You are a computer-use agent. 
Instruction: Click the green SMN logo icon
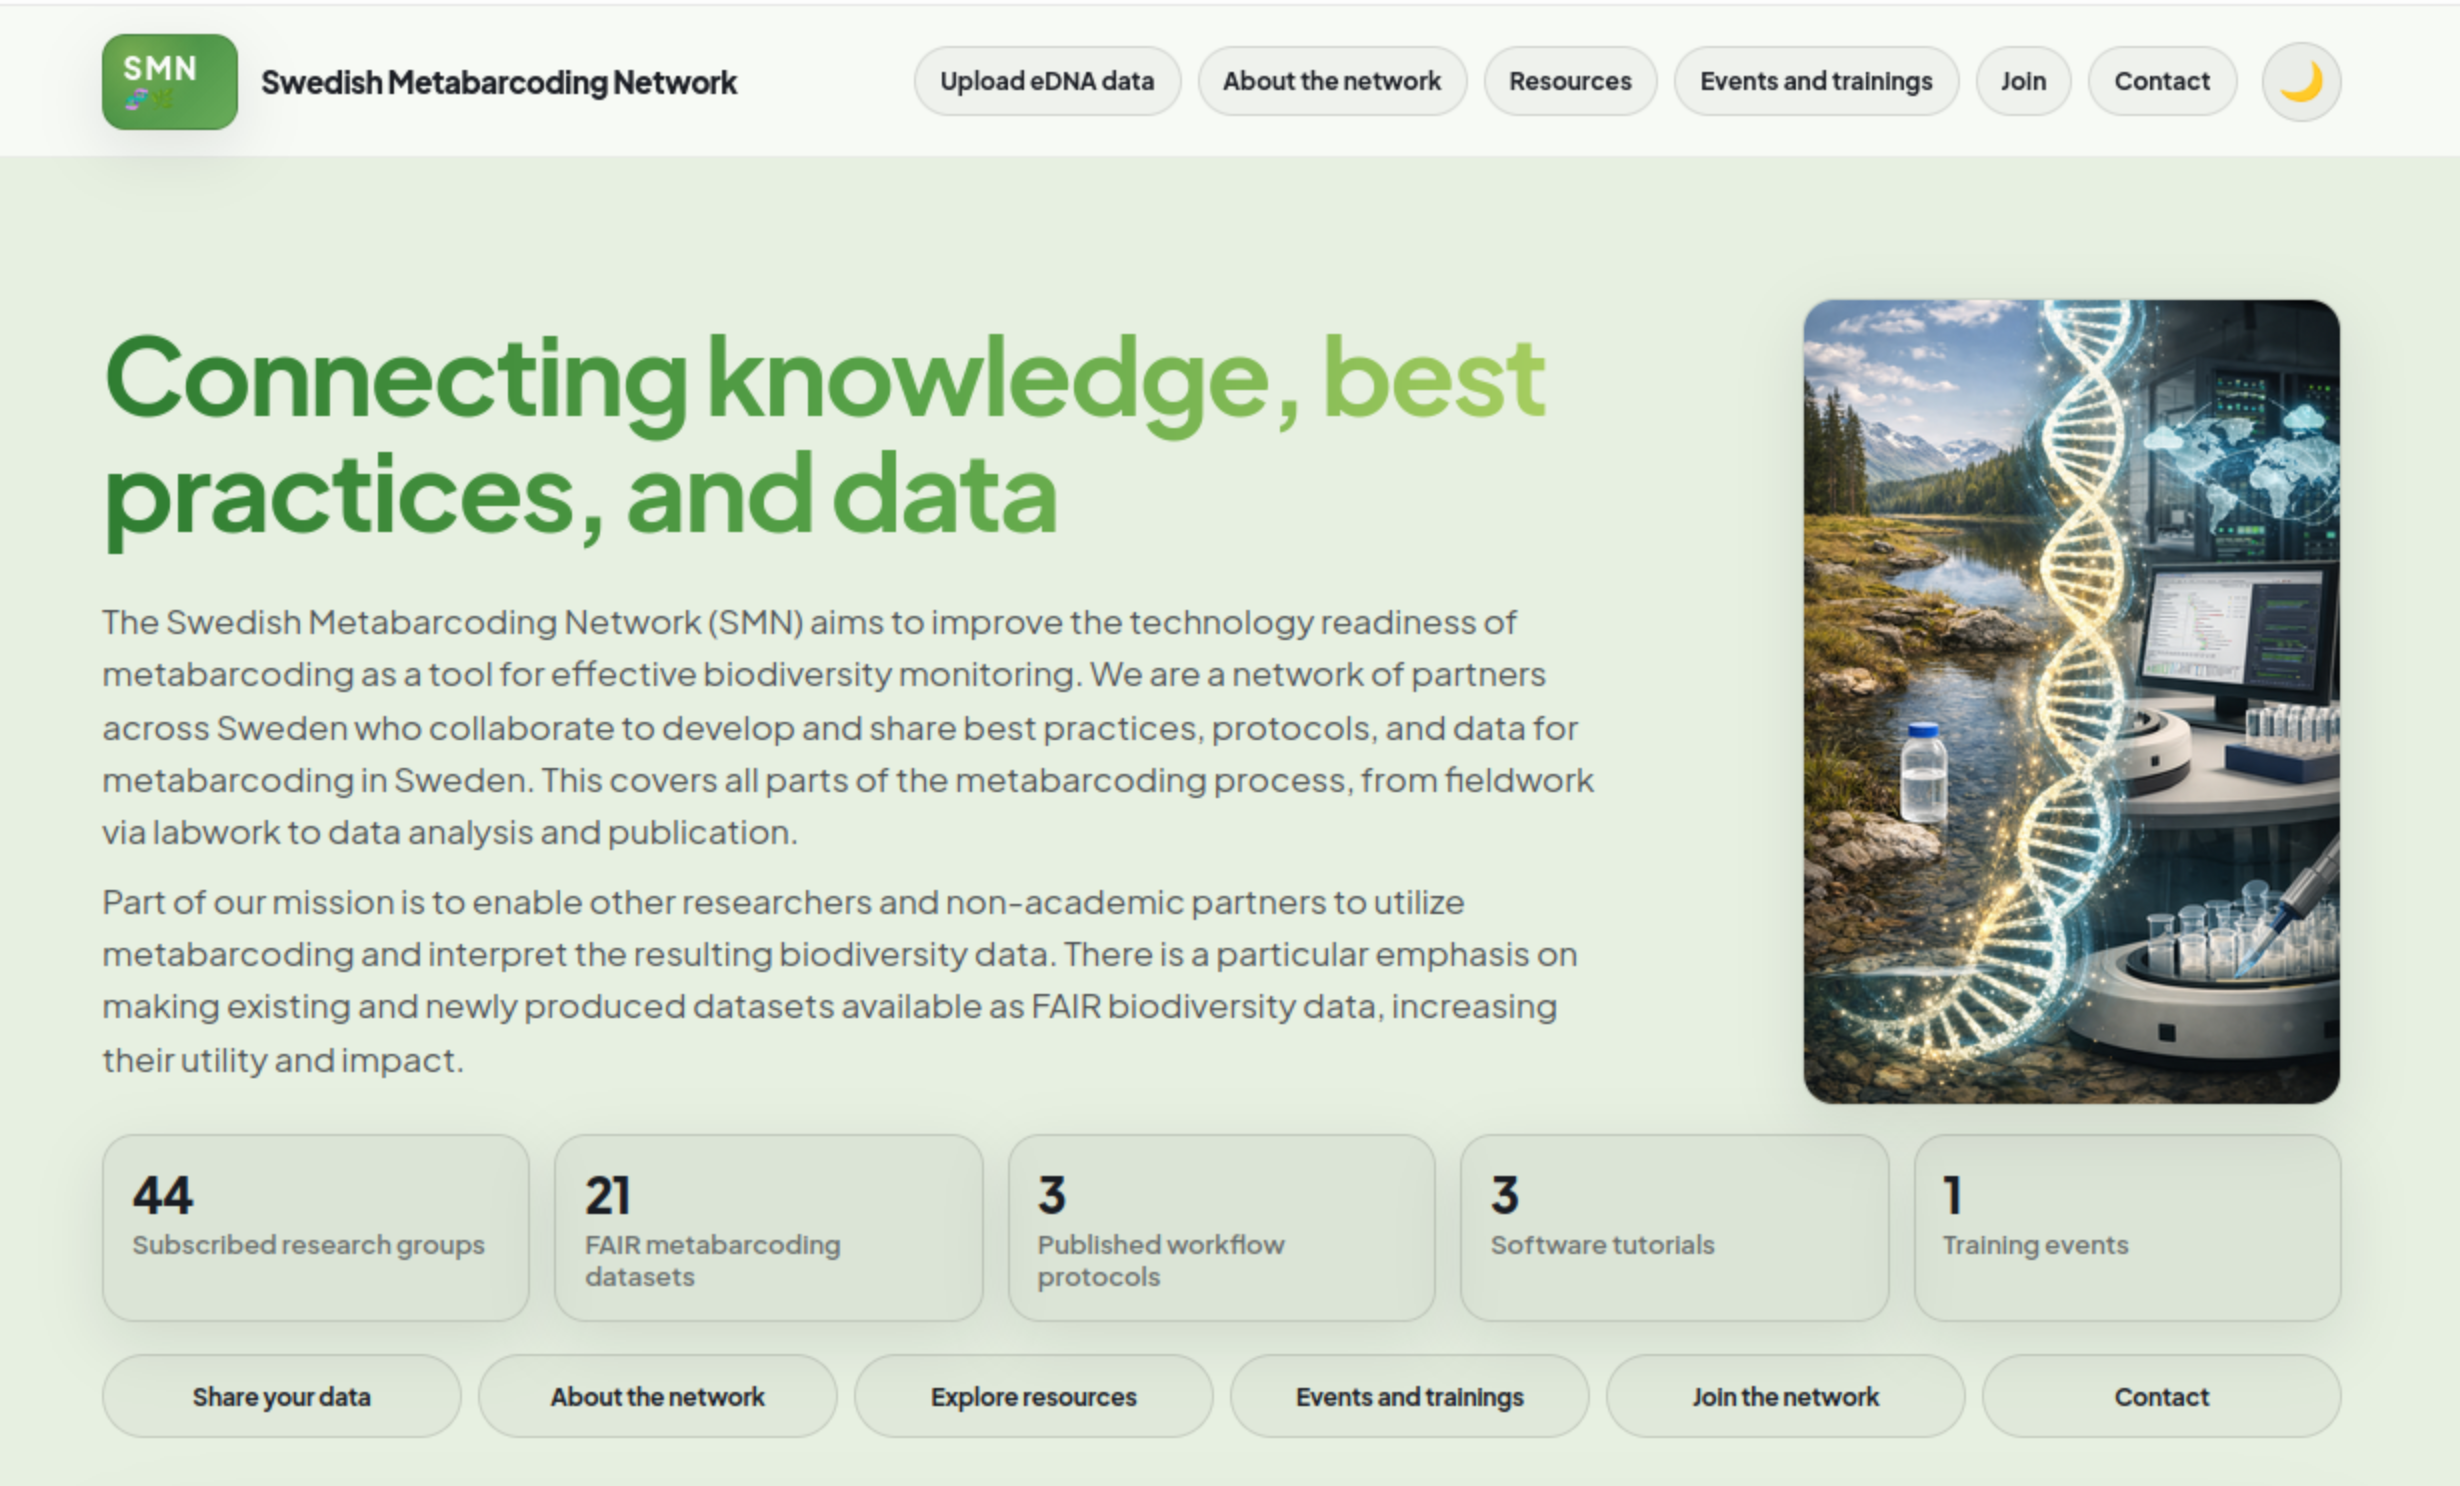[169, 82]
